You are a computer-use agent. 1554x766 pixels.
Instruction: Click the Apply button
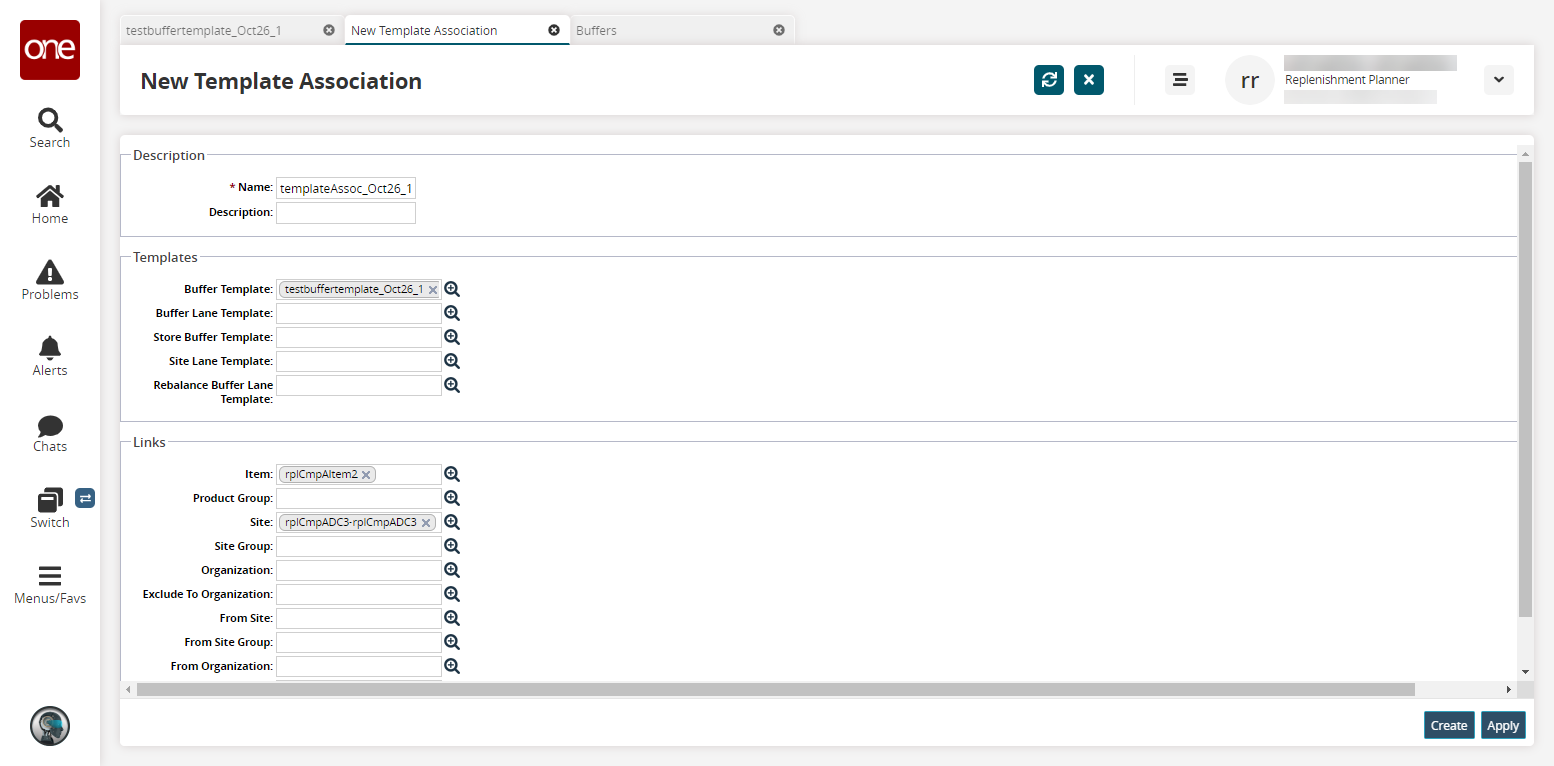pos(1502,726)
